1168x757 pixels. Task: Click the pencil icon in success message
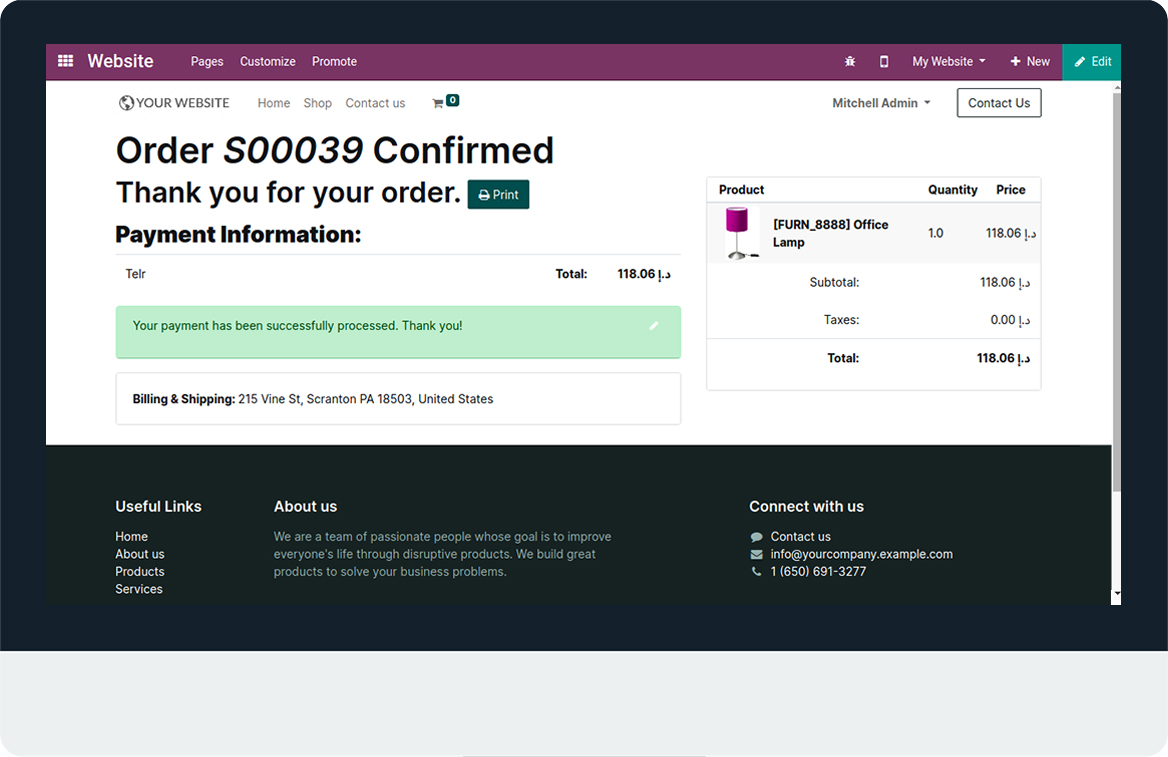653,326
